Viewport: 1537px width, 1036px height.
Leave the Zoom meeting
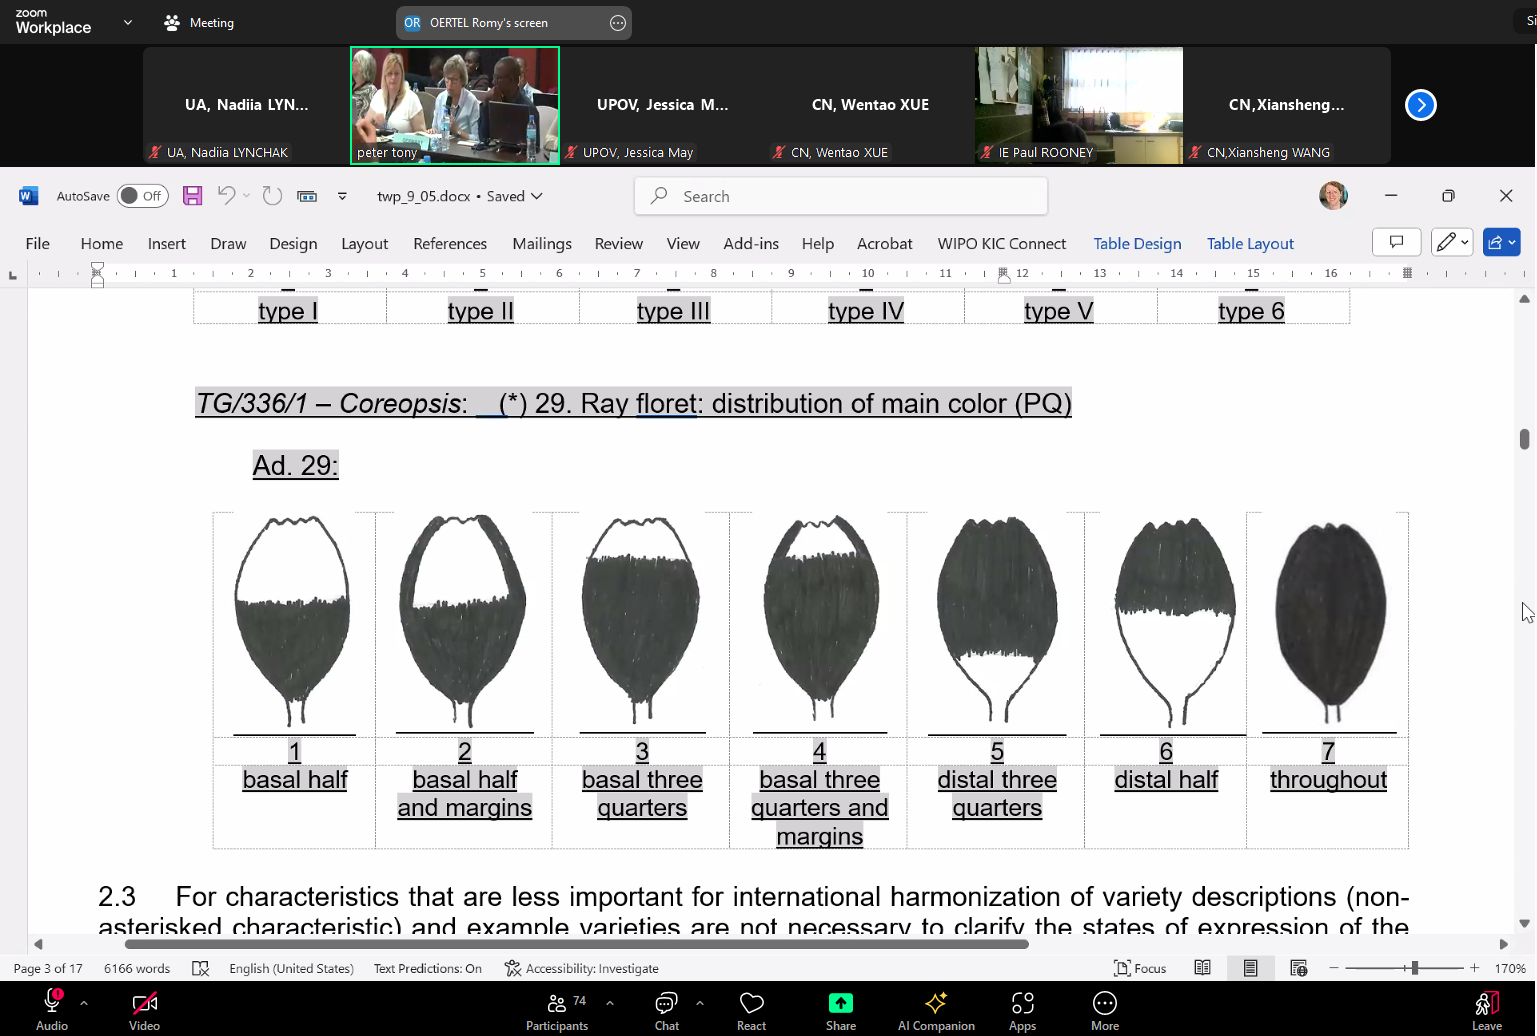coord(1486,1010)
